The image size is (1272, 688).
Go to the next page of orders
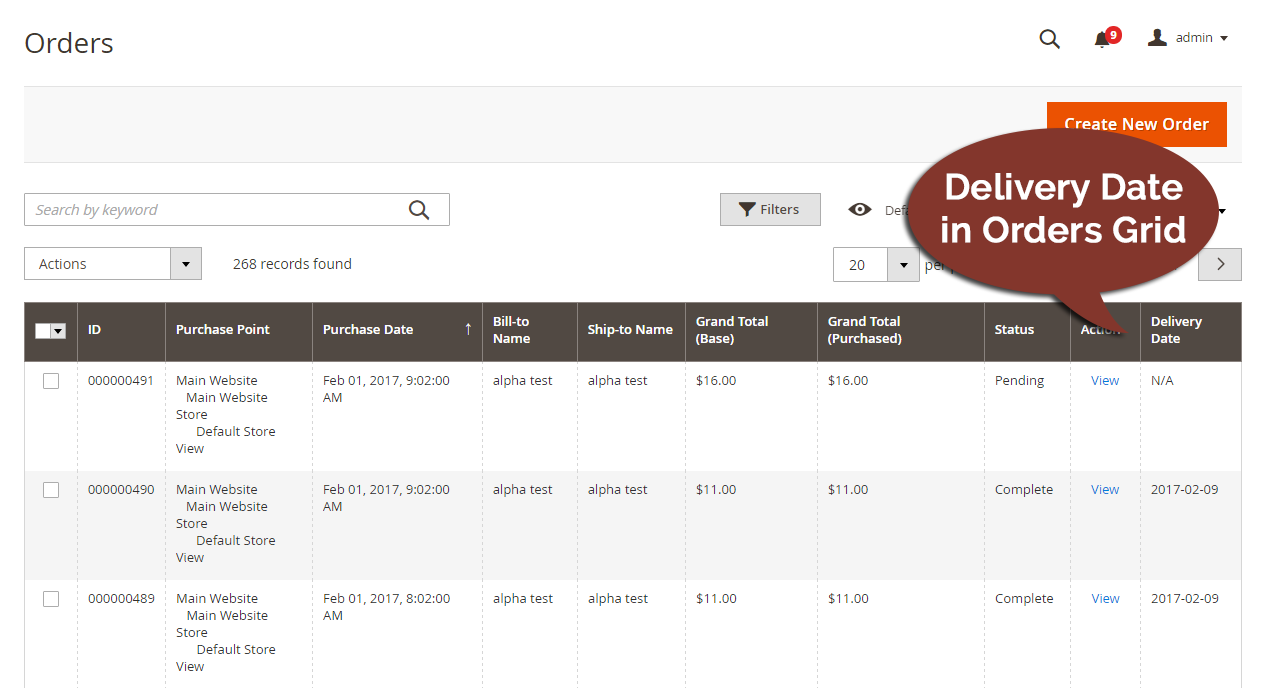click(x=1219, y=263)
